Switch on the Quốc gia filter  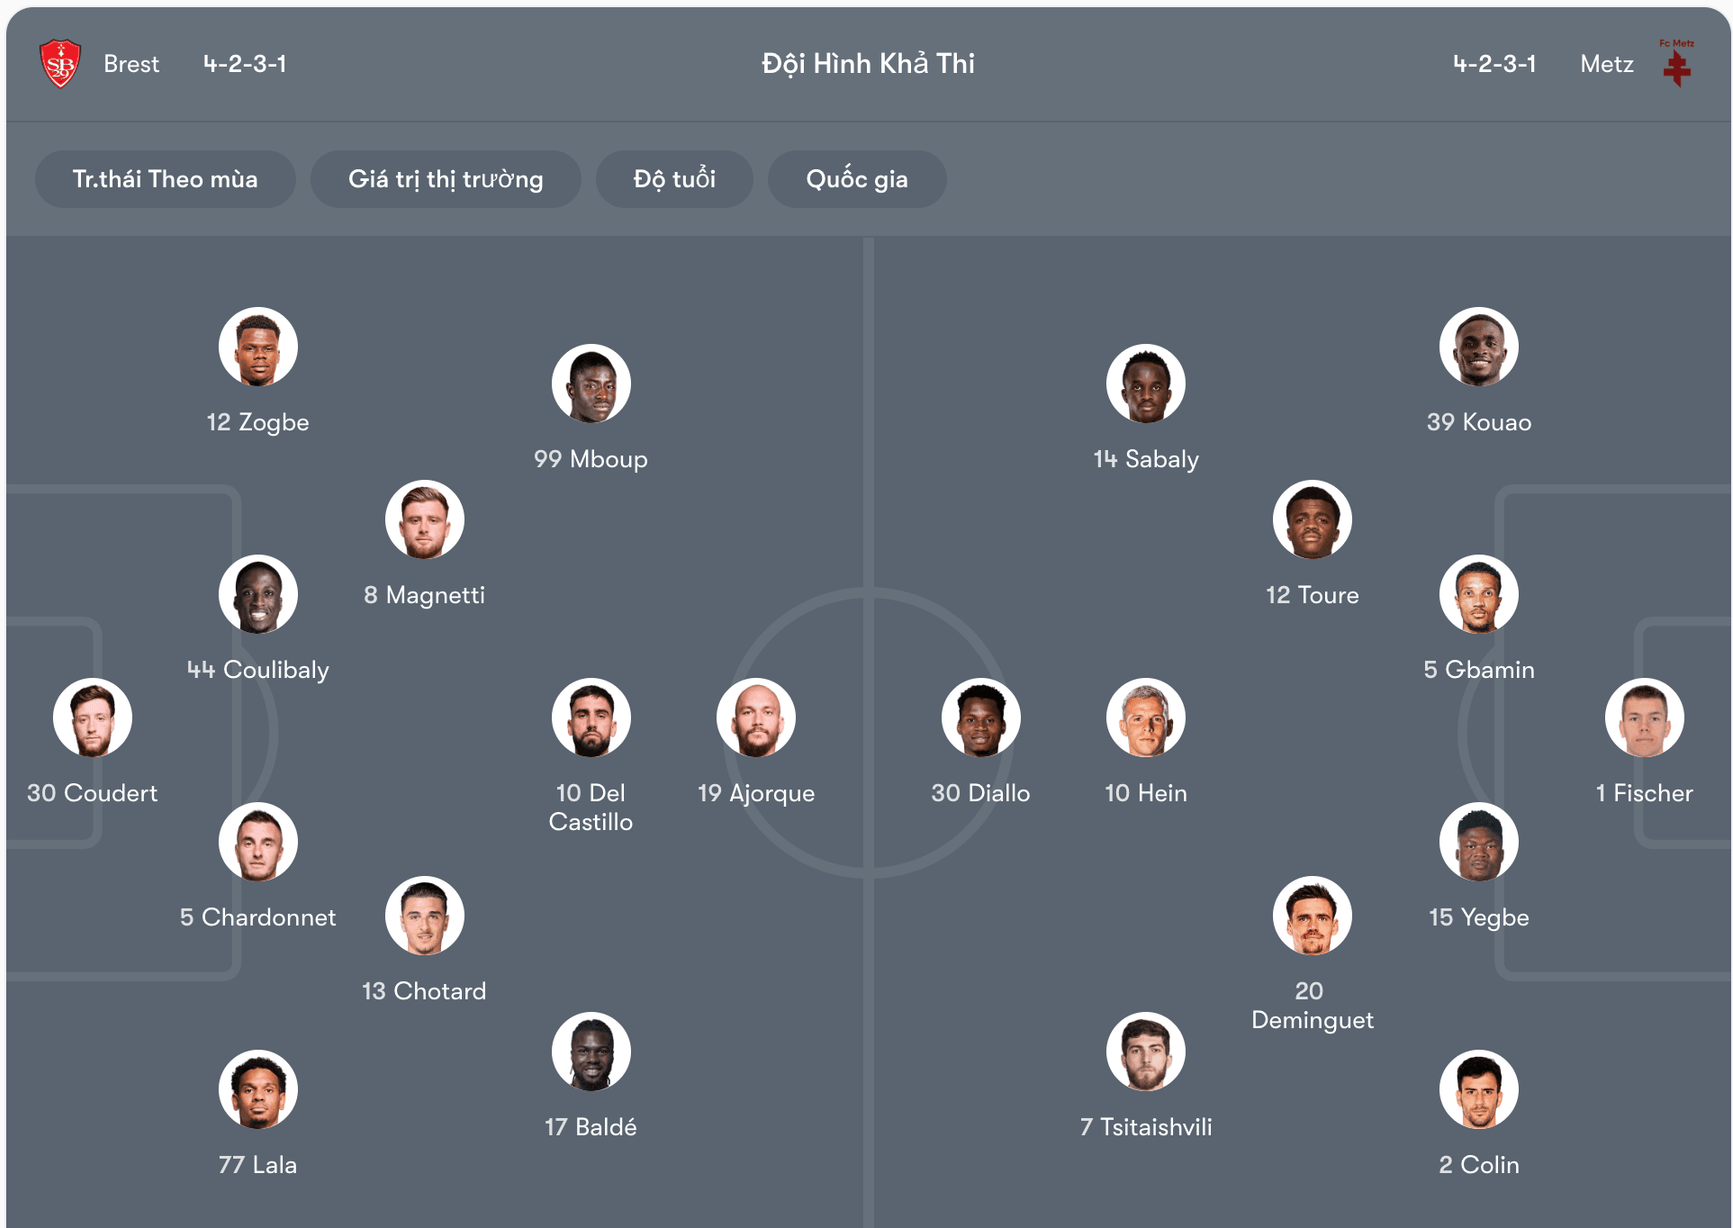coord(856,179)
